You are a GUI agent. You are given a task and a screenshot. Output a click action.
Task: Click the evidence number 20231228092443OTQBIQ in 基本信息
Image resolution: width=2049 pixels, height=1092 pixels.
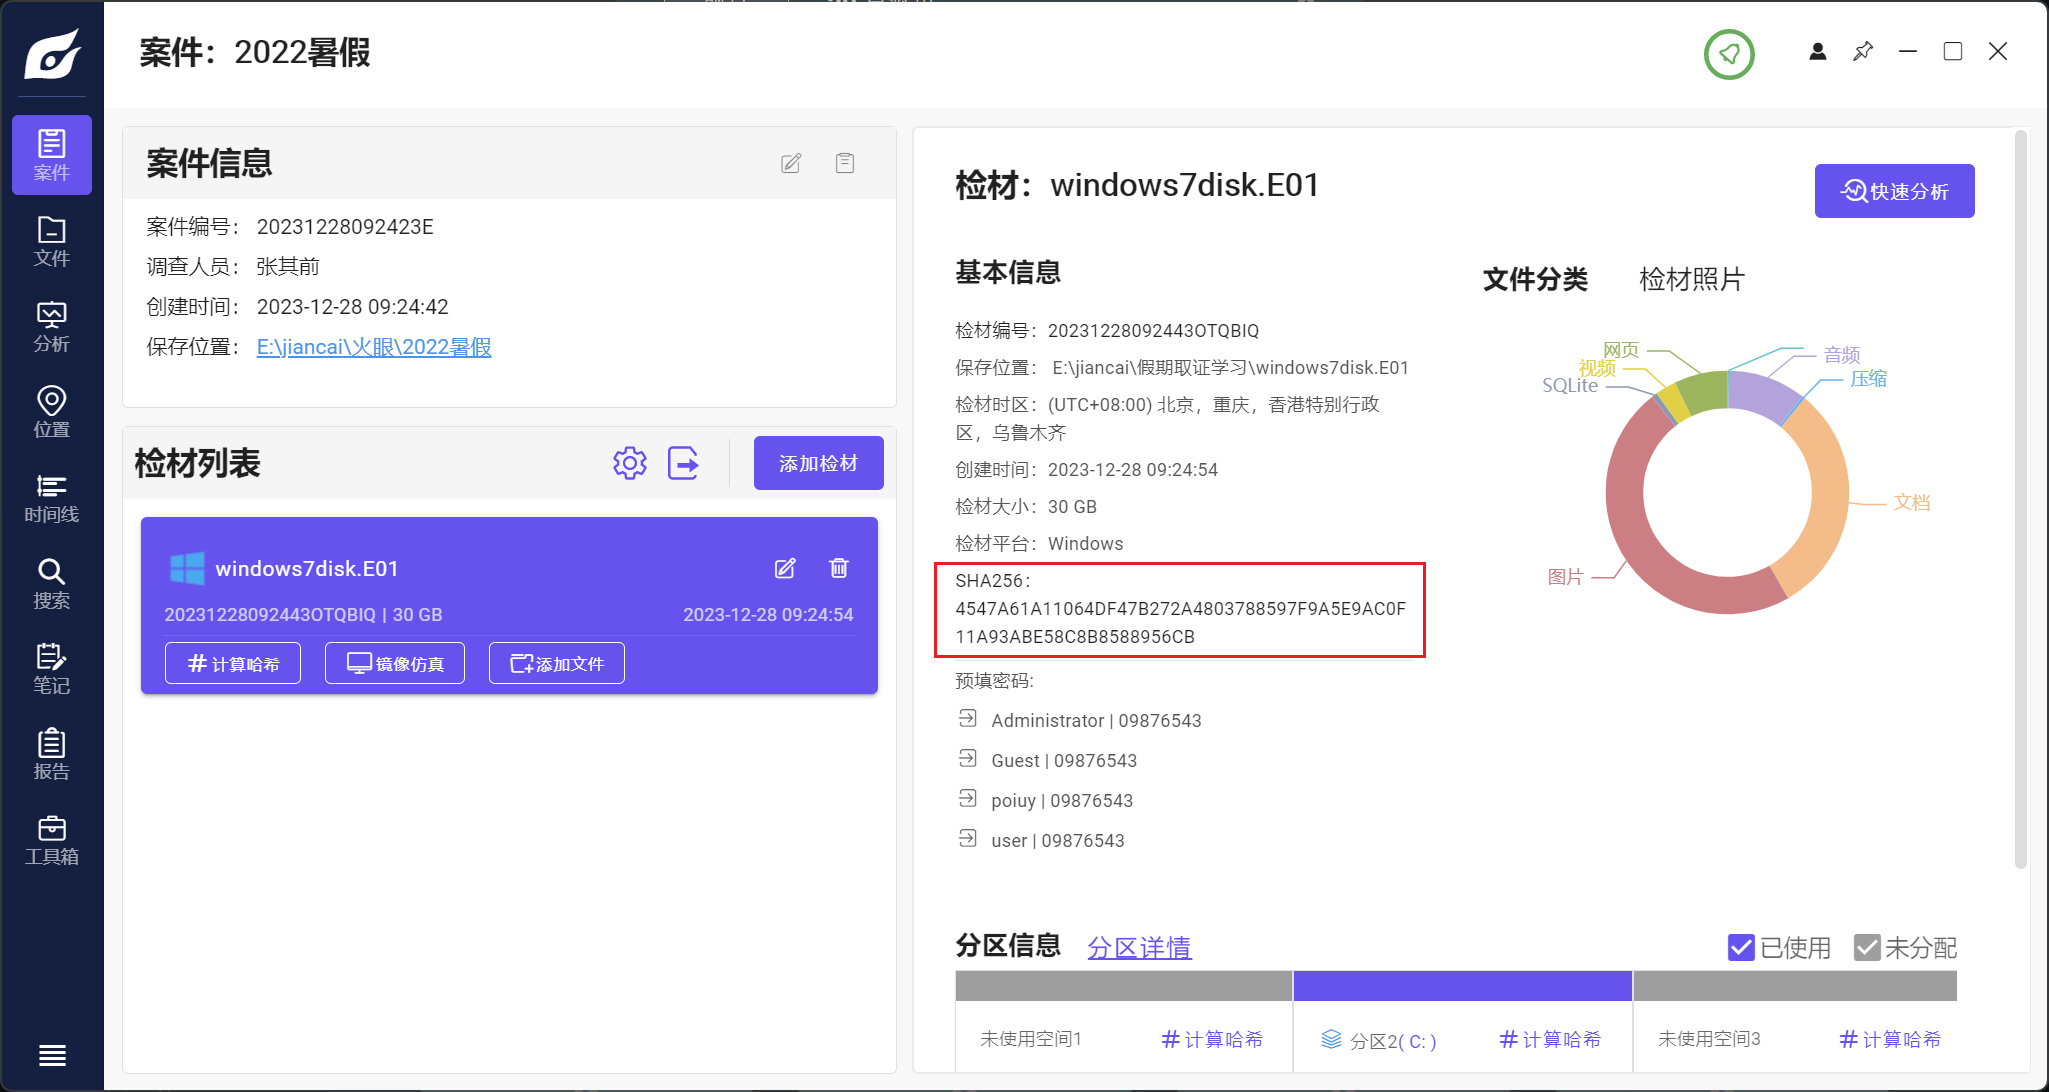point(1153,331)
